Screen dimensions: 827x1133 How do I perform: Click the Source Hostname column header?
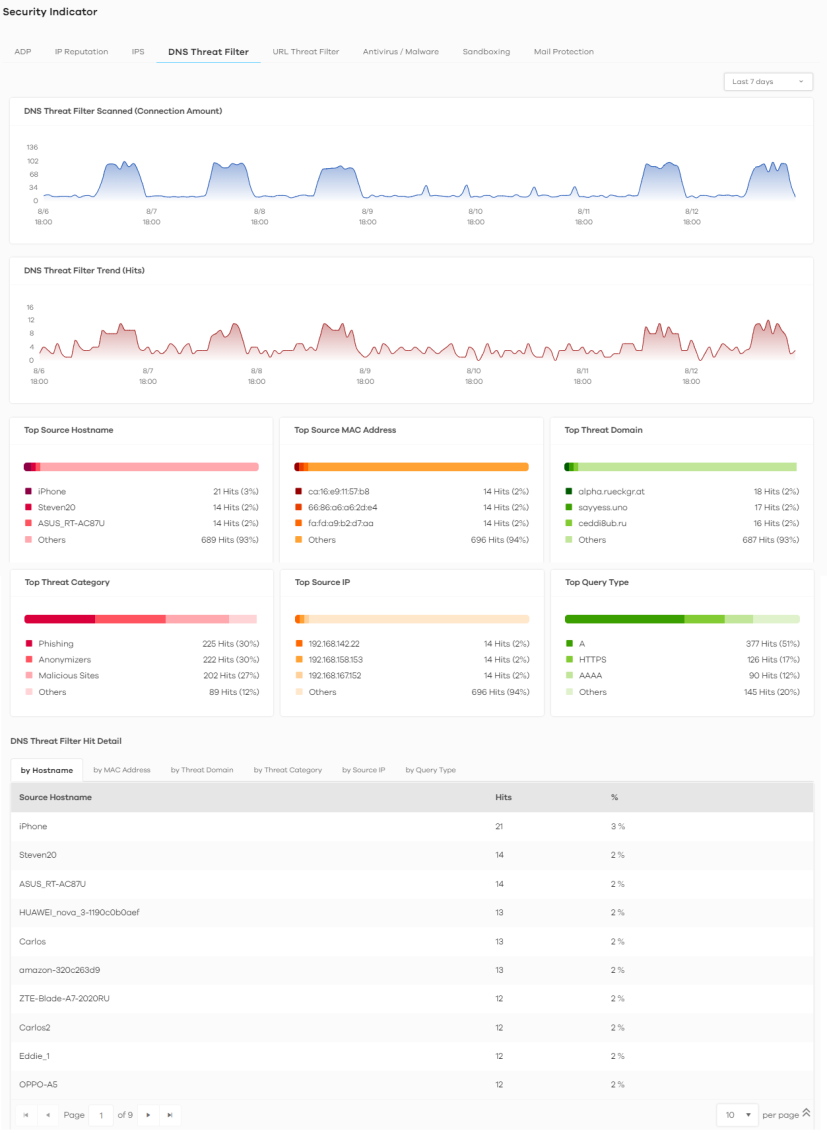click(55, 797)
